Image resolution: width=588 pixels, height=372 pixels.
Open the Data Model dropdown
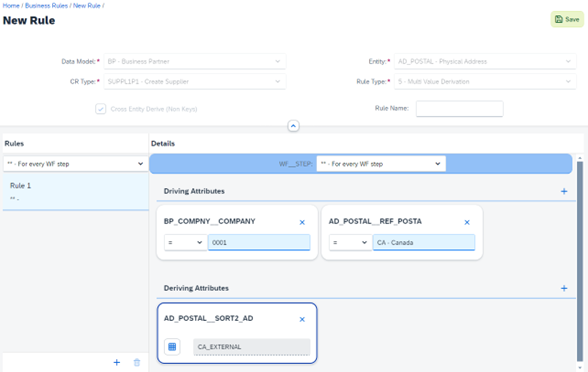tap(195, 61)
